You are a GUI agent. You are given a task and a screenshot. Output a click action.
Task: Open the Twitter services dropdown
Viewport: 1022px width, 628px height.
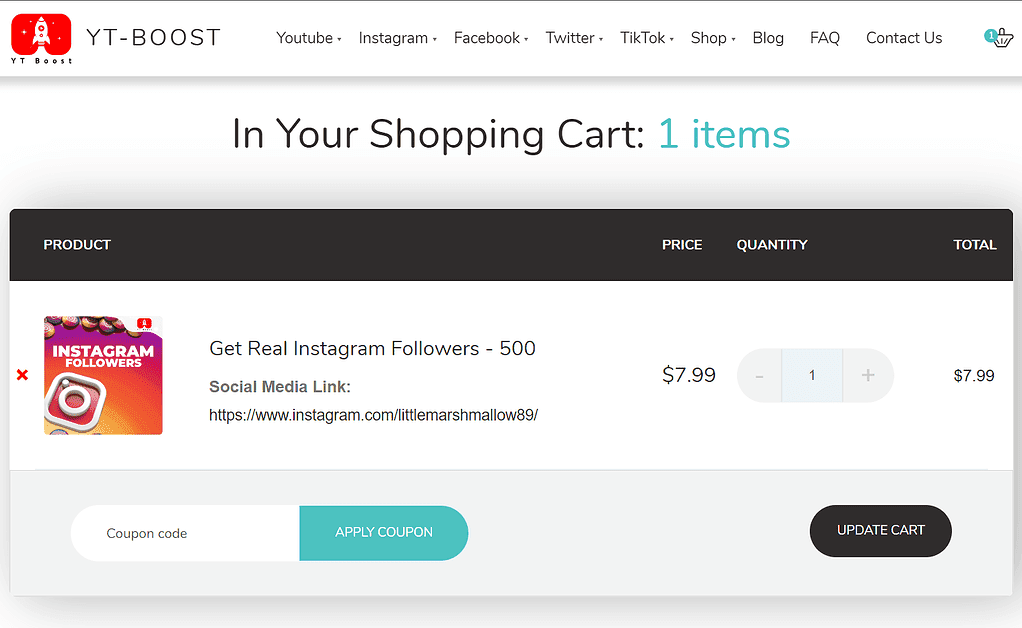coord(570,38)
